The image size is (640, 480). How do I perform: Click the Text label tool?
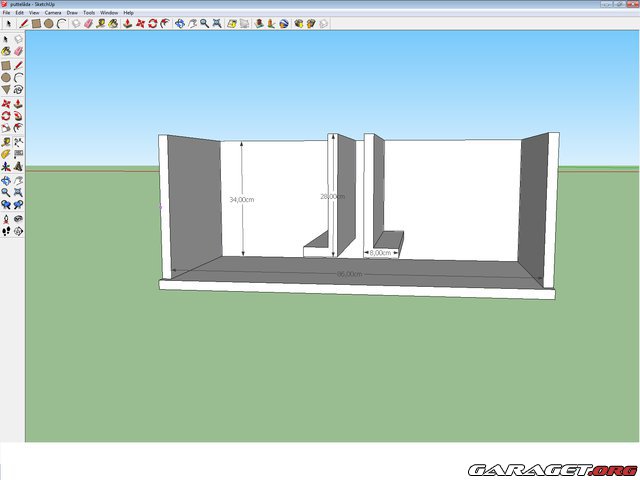click(19, 153)
